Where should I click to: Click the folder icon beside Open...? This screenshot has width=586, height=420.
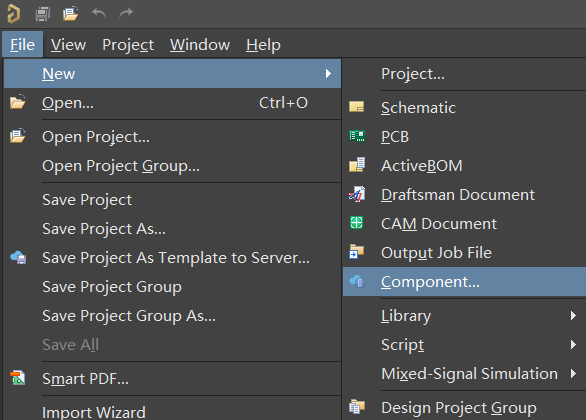pos(18,102)
